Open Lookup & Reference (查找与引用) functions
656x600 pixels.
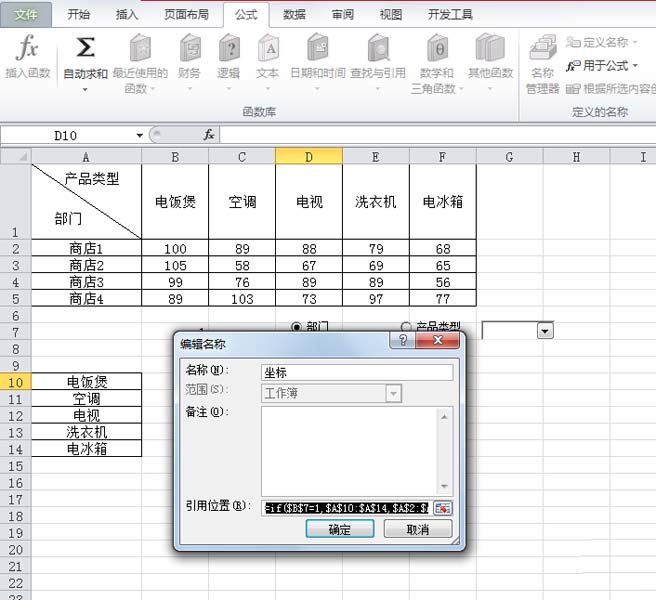click(378, 63)
